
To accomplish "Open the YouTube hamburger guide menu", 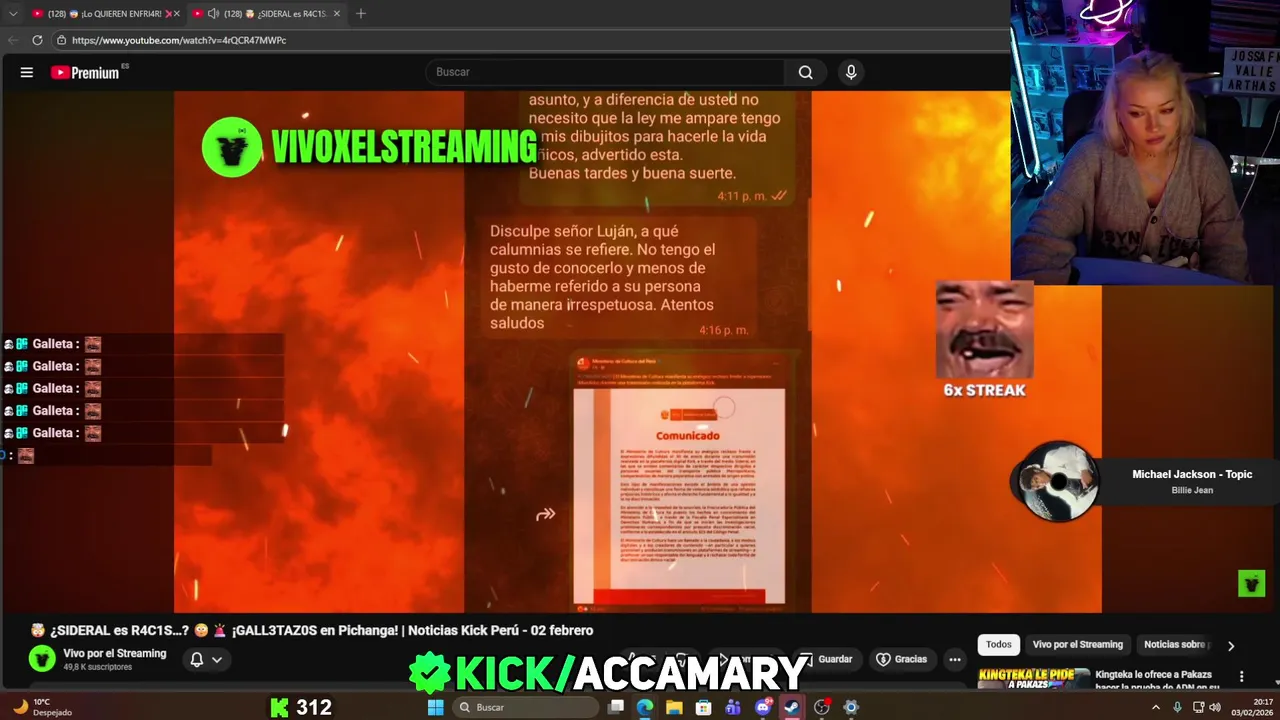I will point(27,72).
